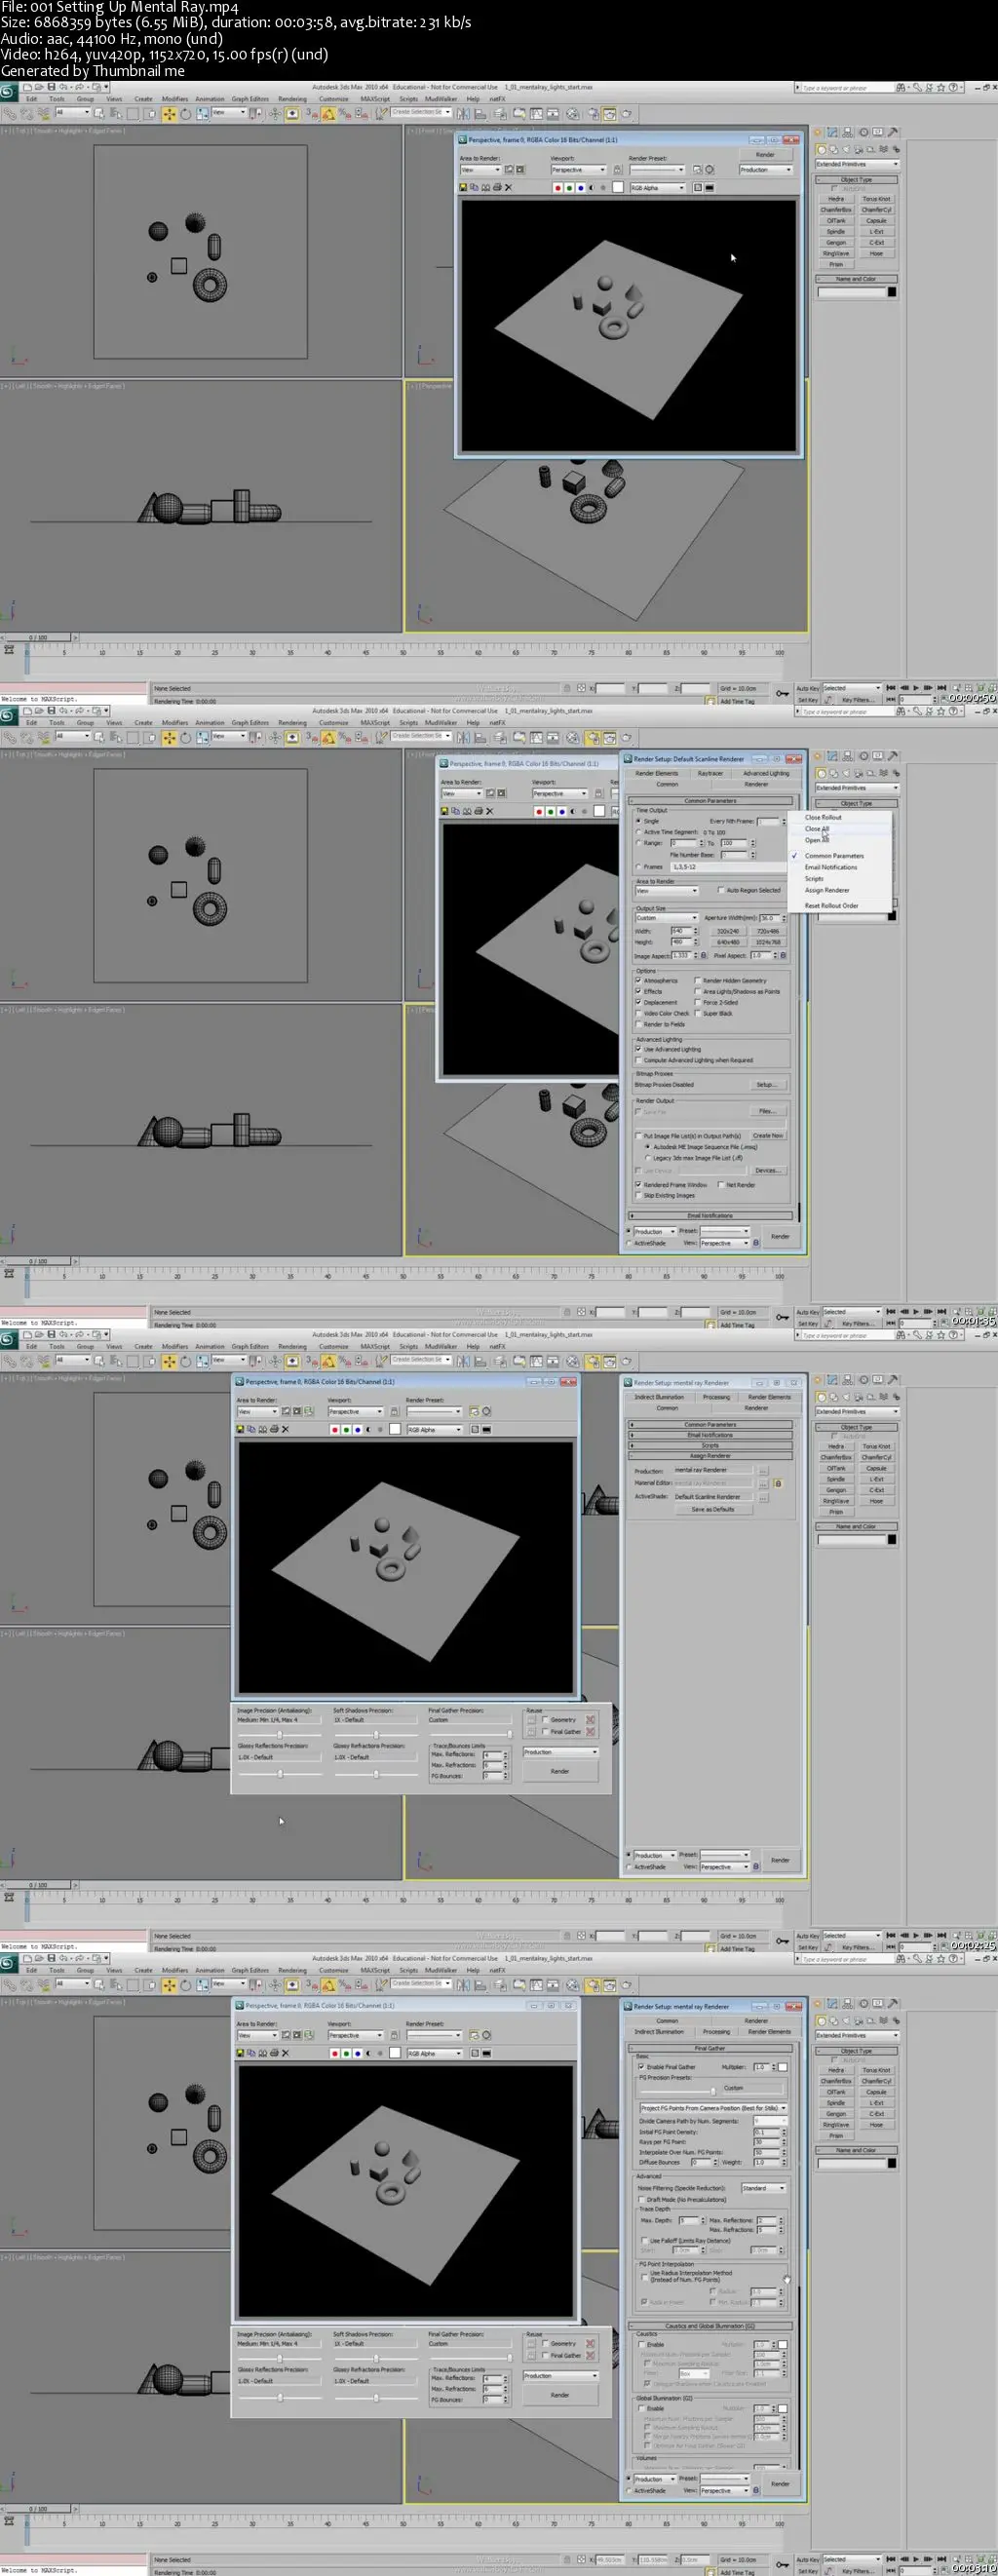
Task: Choose Open All in rollout context menu
Action: coord(817,840)
